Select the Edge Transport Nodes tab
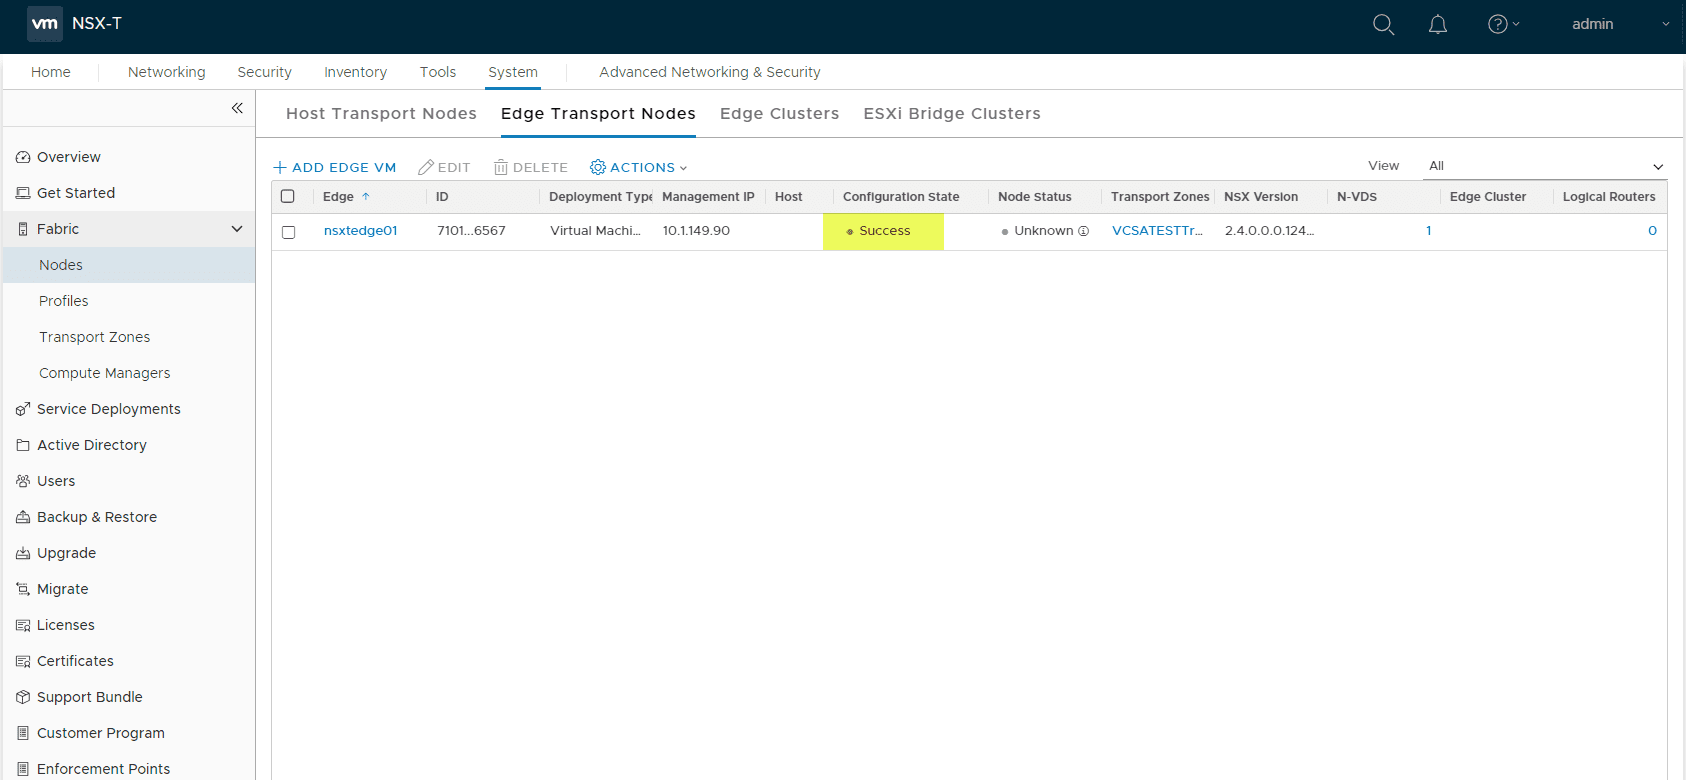The height and width of the screenshot is (780, 1686). click(x=598, y=113)
